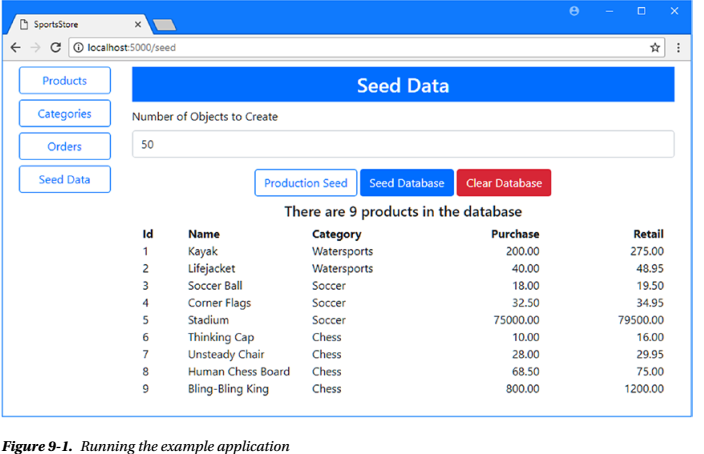Open the Chrome three-dot menu
Viewport: 704px width, 454px height.
[x=678, y=47]
